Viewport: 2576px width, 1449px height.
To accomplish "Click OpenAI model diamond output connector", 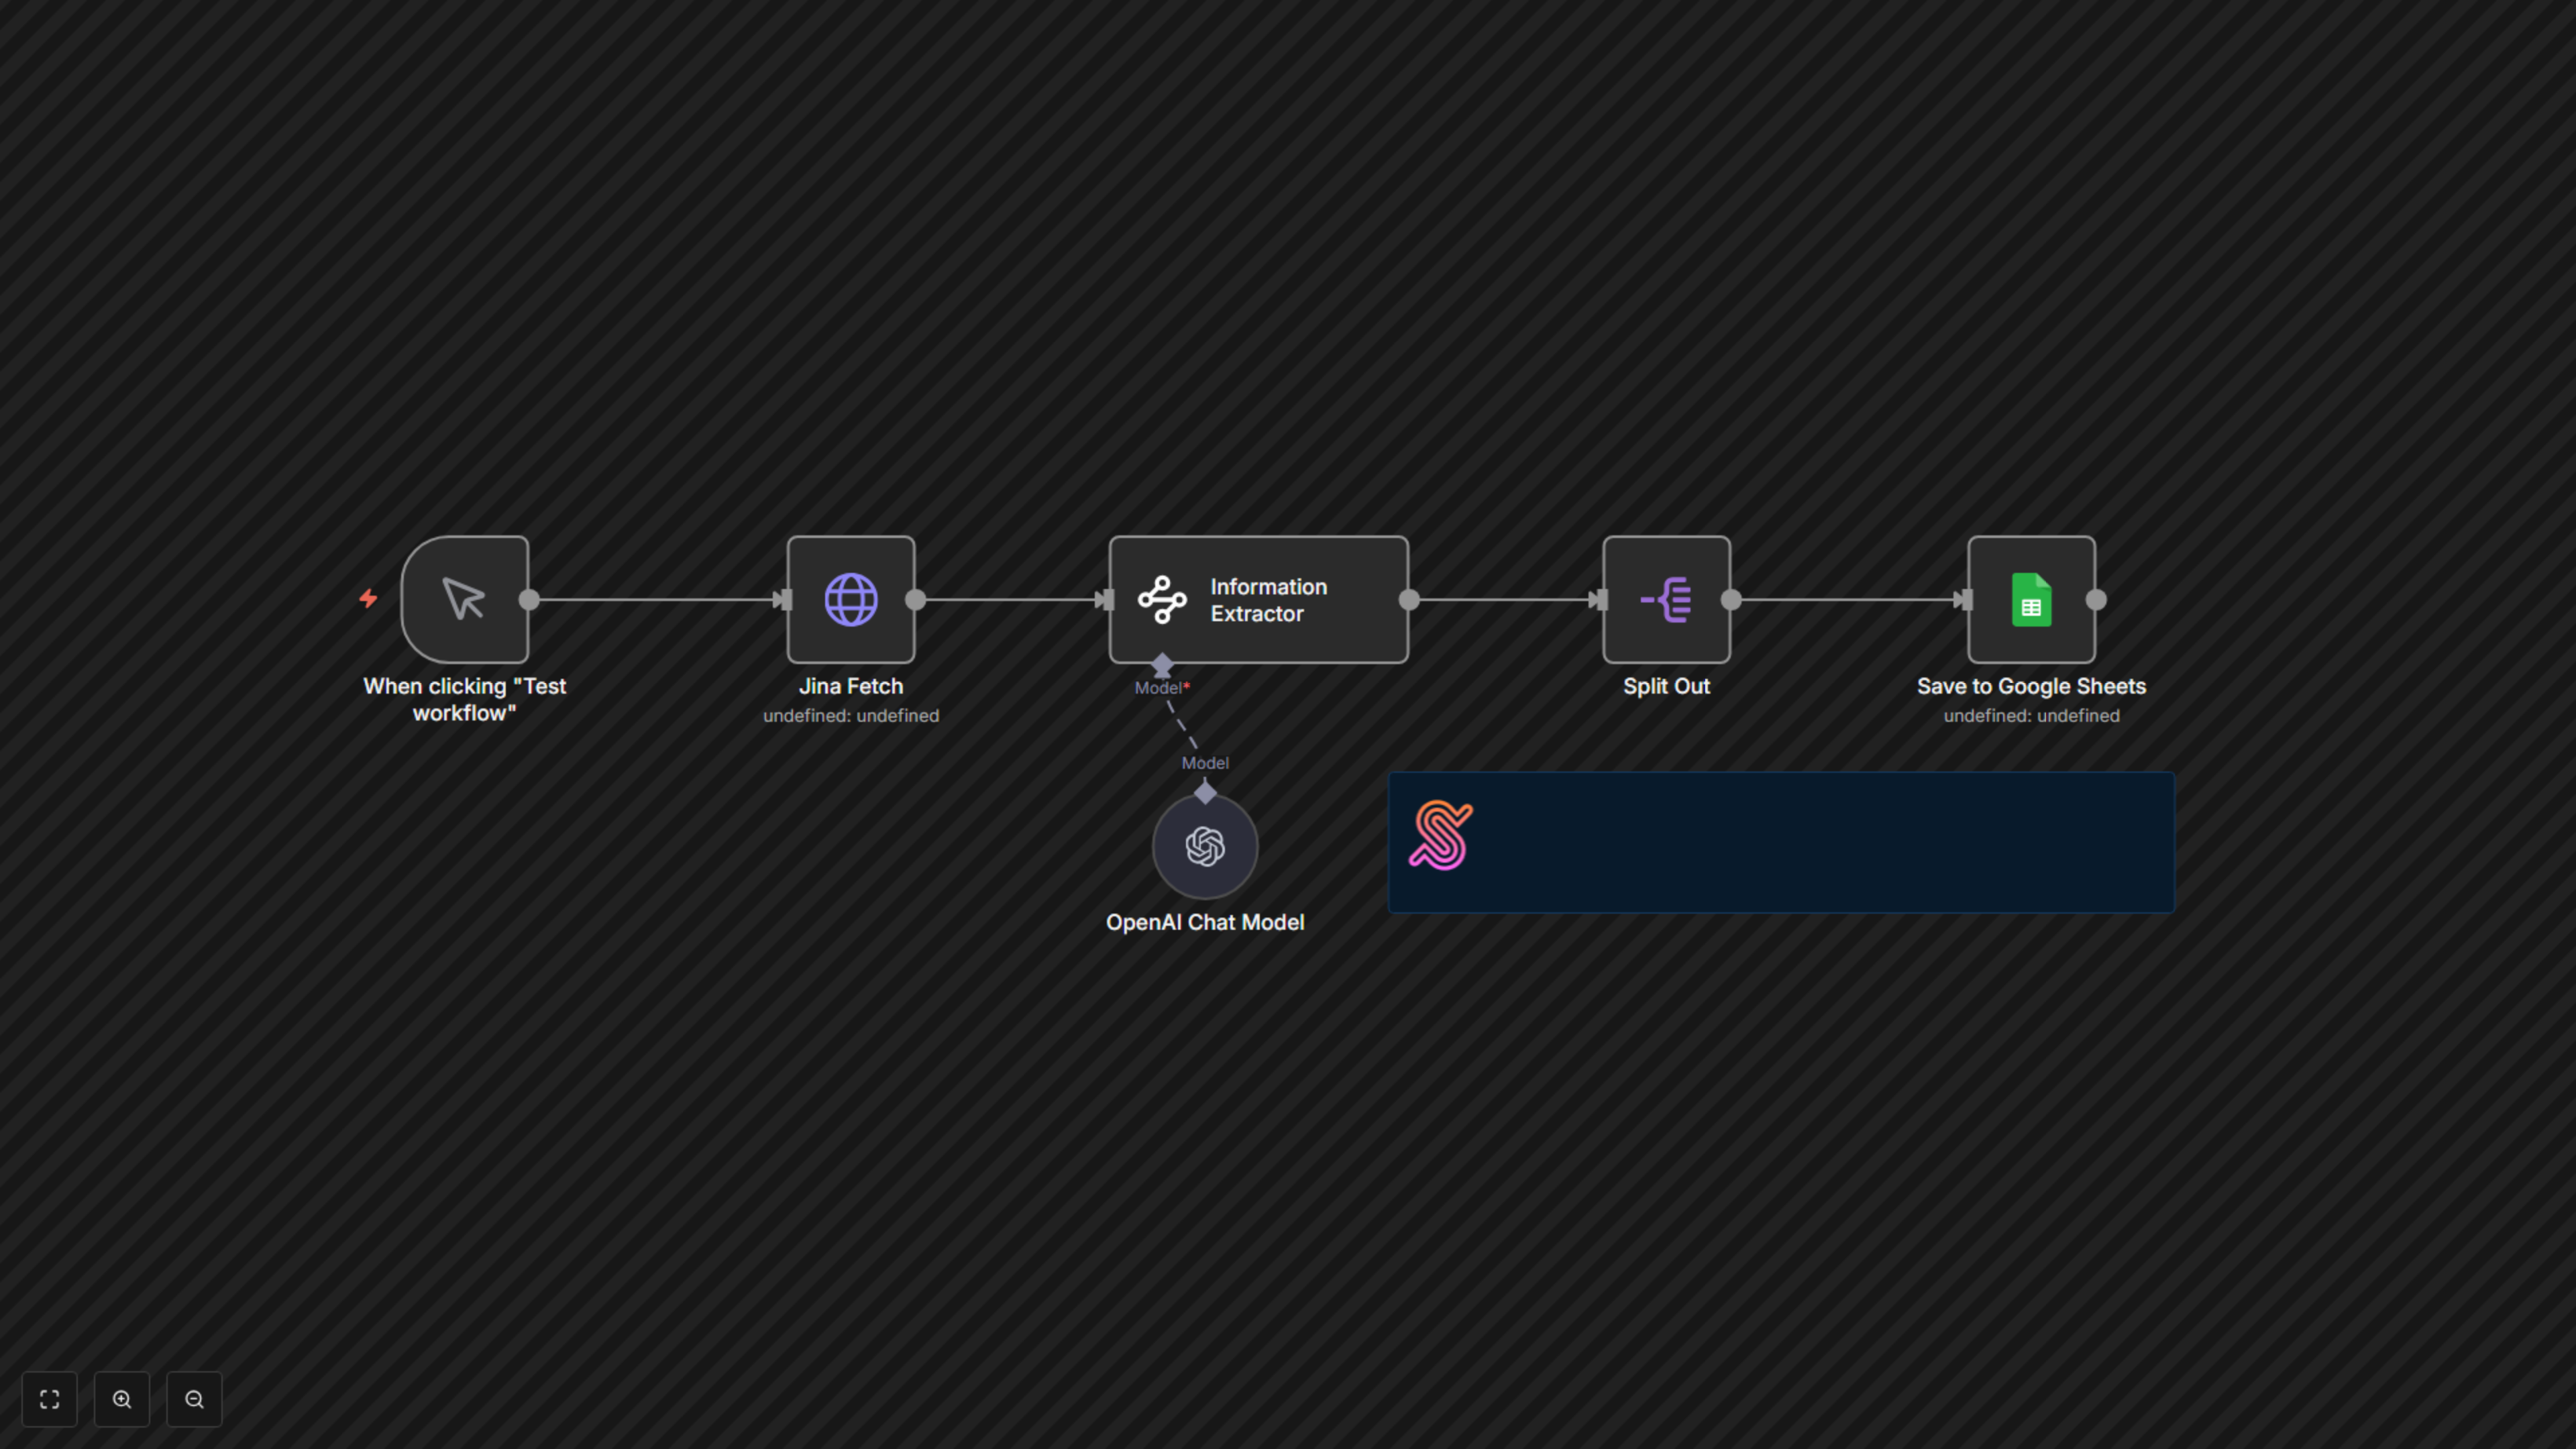I will coord(1205,793).
